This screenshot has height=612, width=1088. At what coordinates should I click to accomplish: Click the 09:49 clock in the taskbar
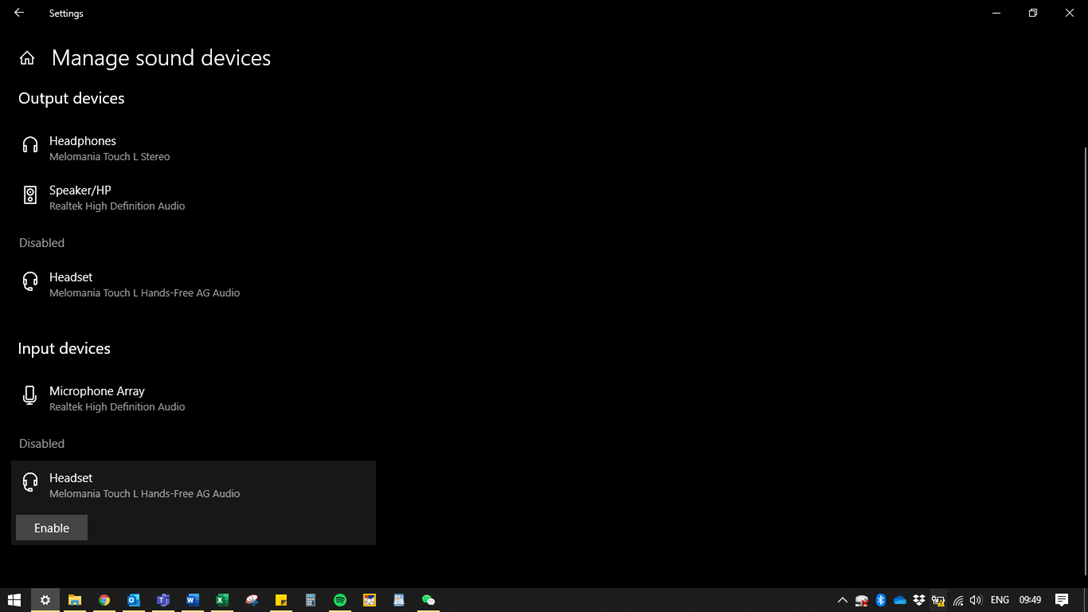tap(1030, 600)
